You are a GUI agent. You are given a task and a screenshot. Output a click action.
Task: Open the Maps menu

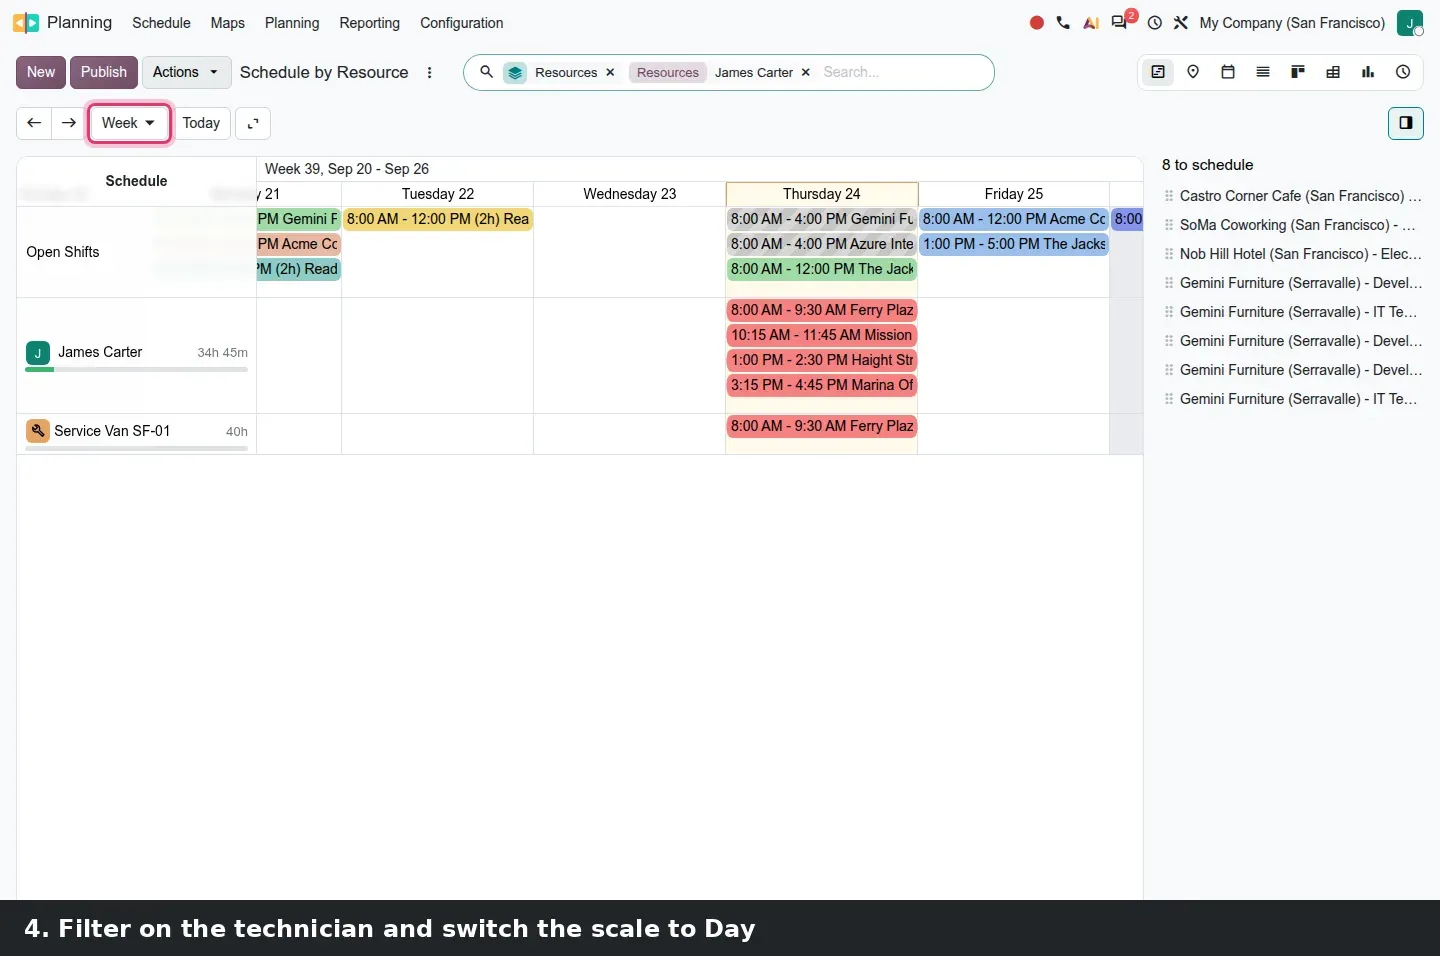tap(228, 23)
